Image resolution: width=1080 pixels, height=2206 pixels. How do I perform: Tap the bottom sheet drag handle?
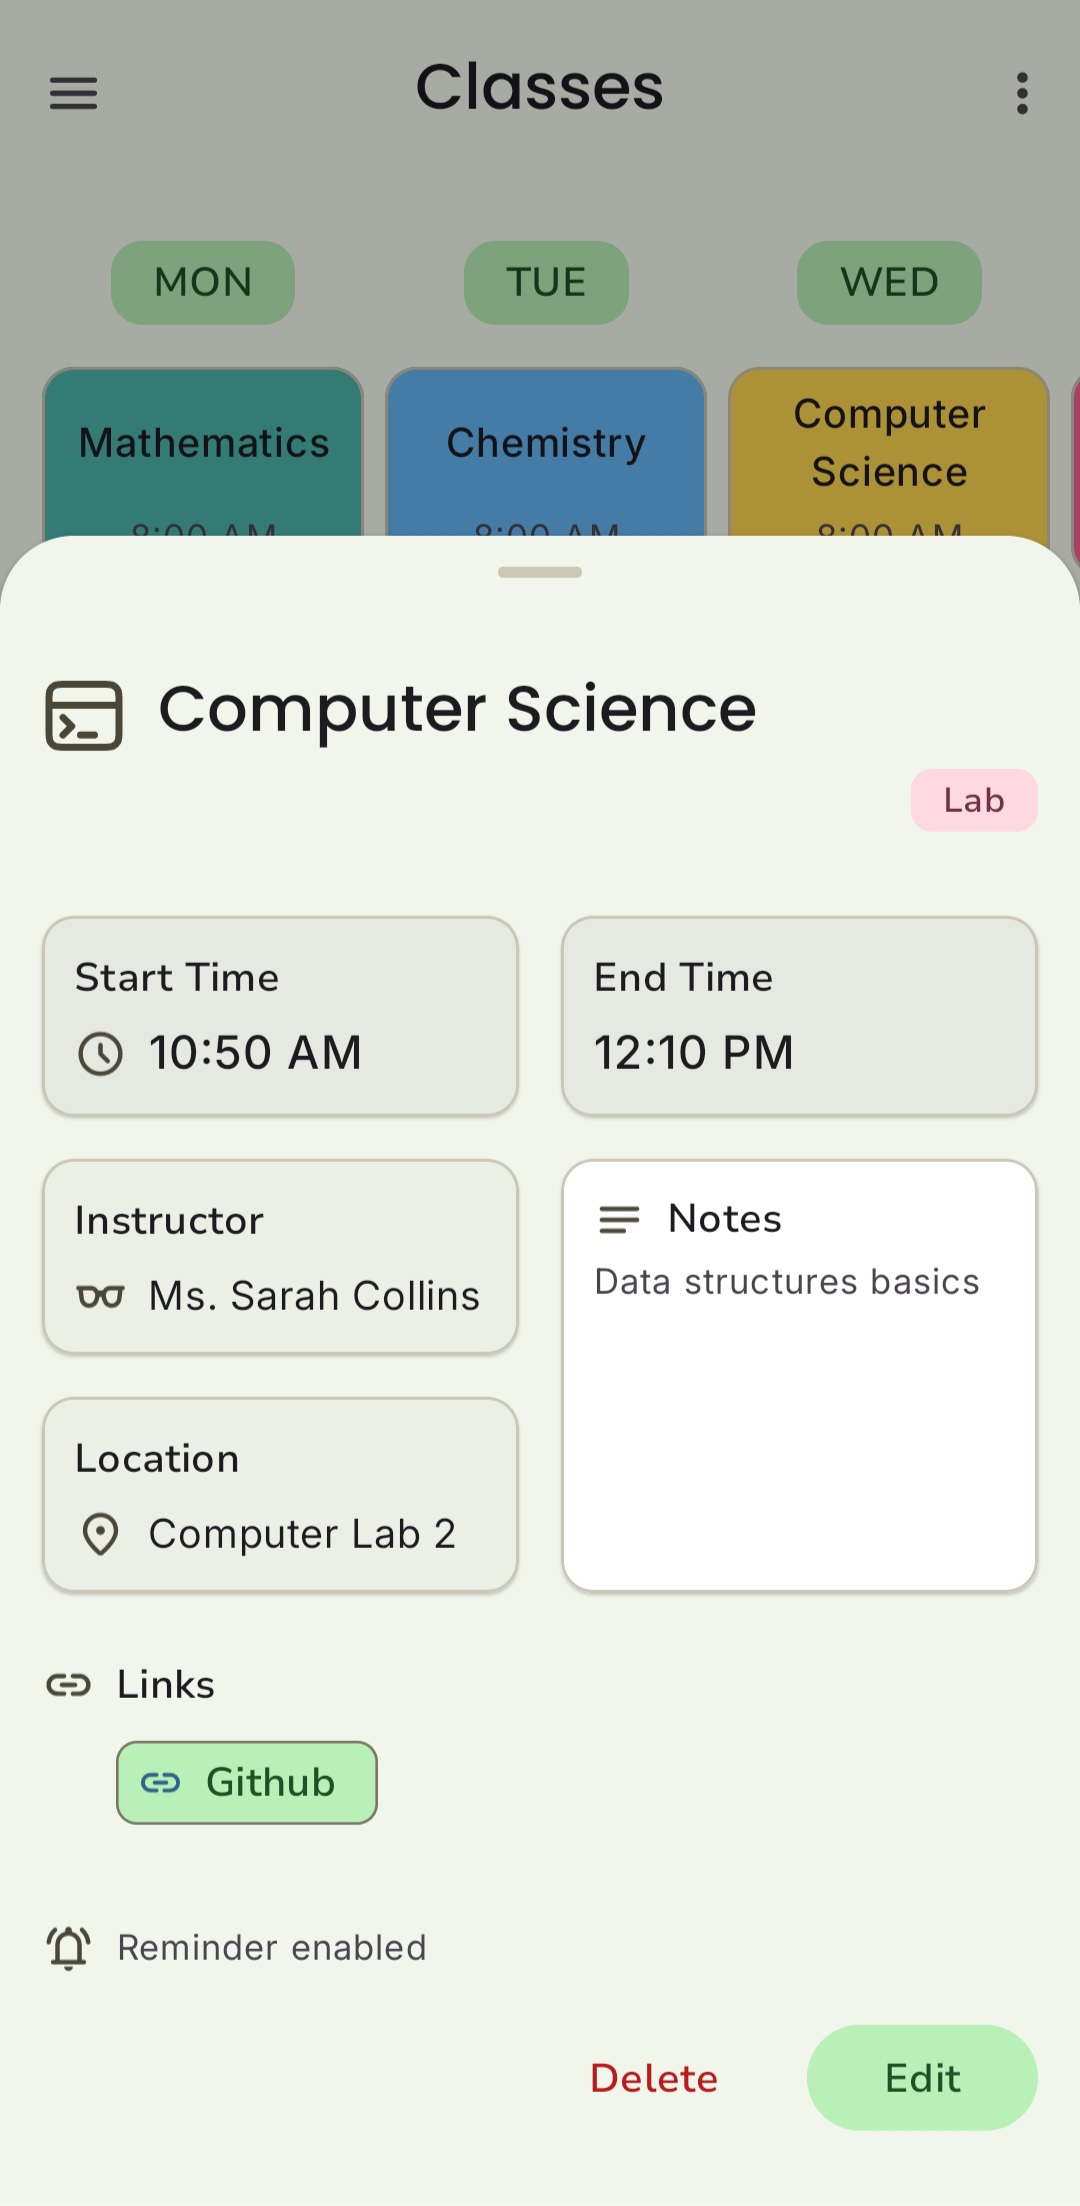[x=540, y=572]
